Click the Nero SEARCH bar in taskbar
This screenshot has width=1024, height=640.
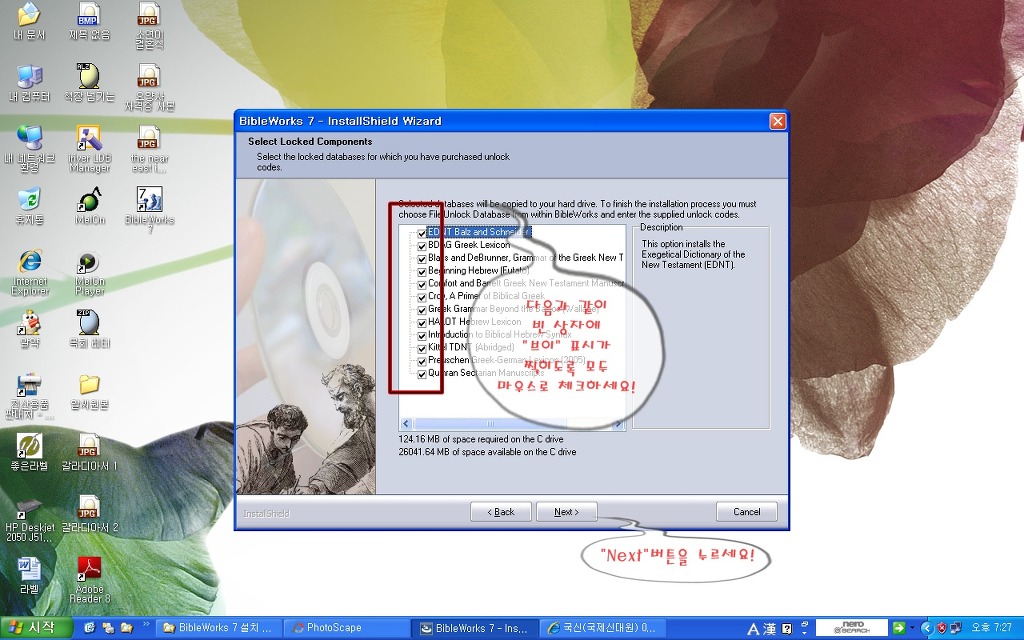848,629
